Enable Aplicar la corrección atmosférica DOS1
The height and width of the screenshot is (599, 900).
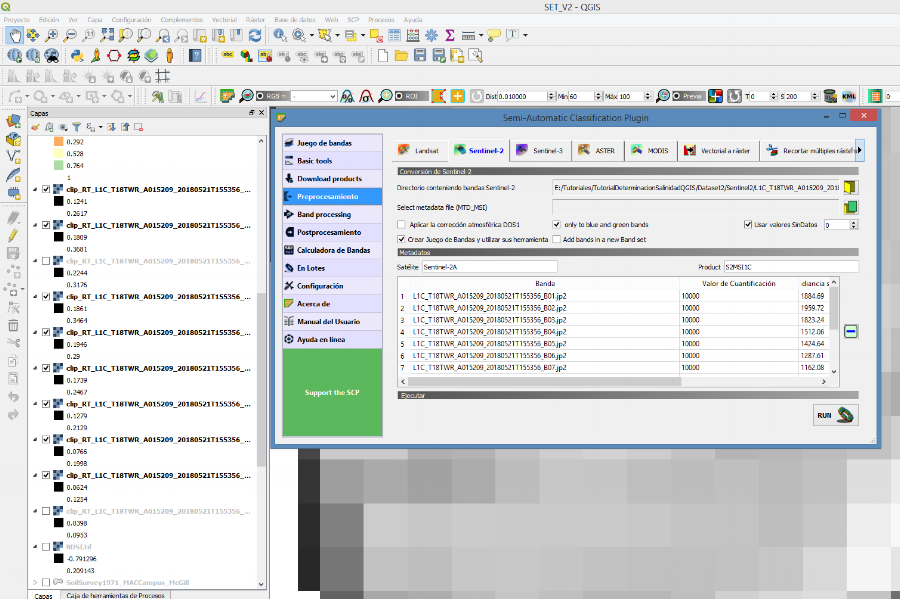[x=401, y=224]
